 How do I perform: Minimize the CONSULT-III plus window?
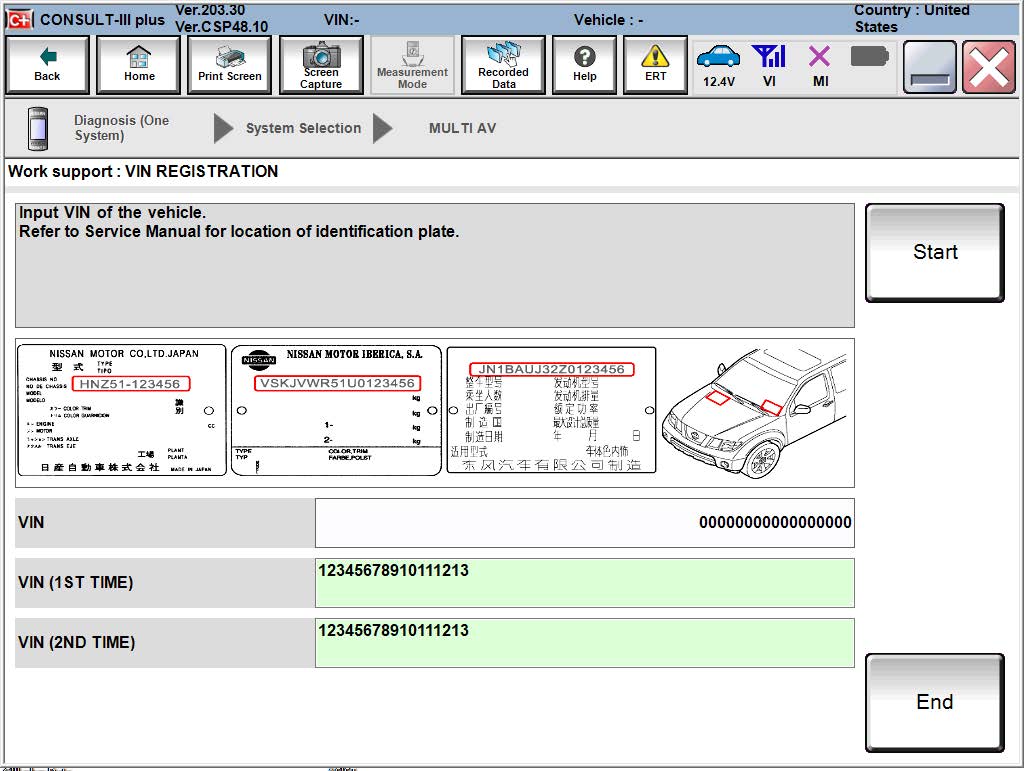[x=929, y=67]
